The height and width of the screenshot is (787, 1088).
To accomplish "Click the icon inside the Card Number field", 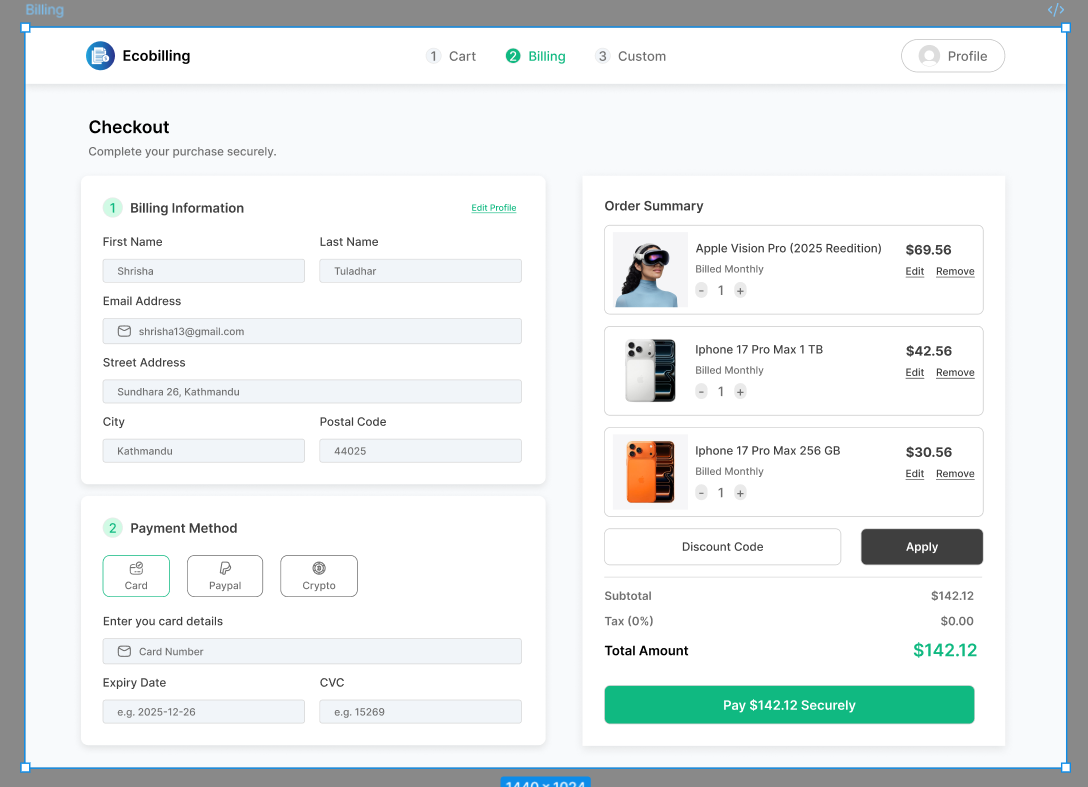I will click(x=124, y=651).
